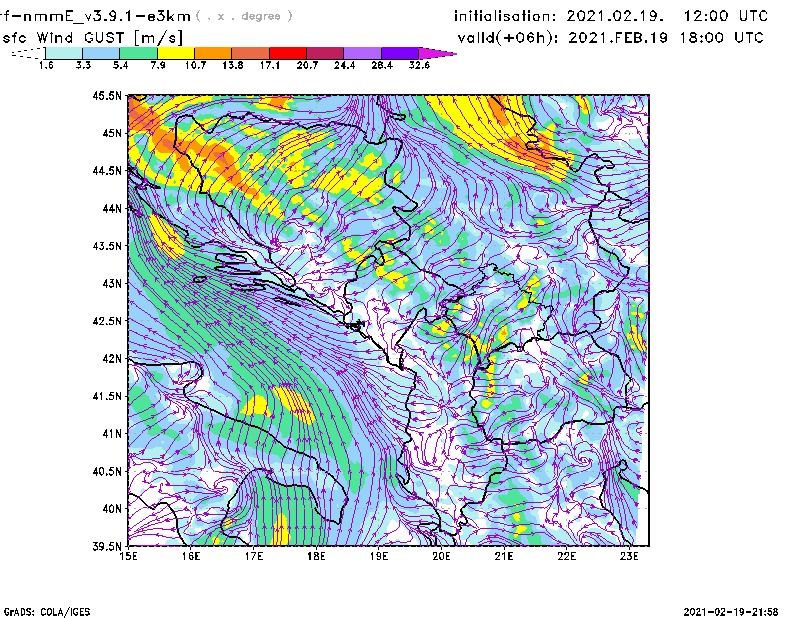Click the '41N' latitude axis label

(x=112, y=434)
